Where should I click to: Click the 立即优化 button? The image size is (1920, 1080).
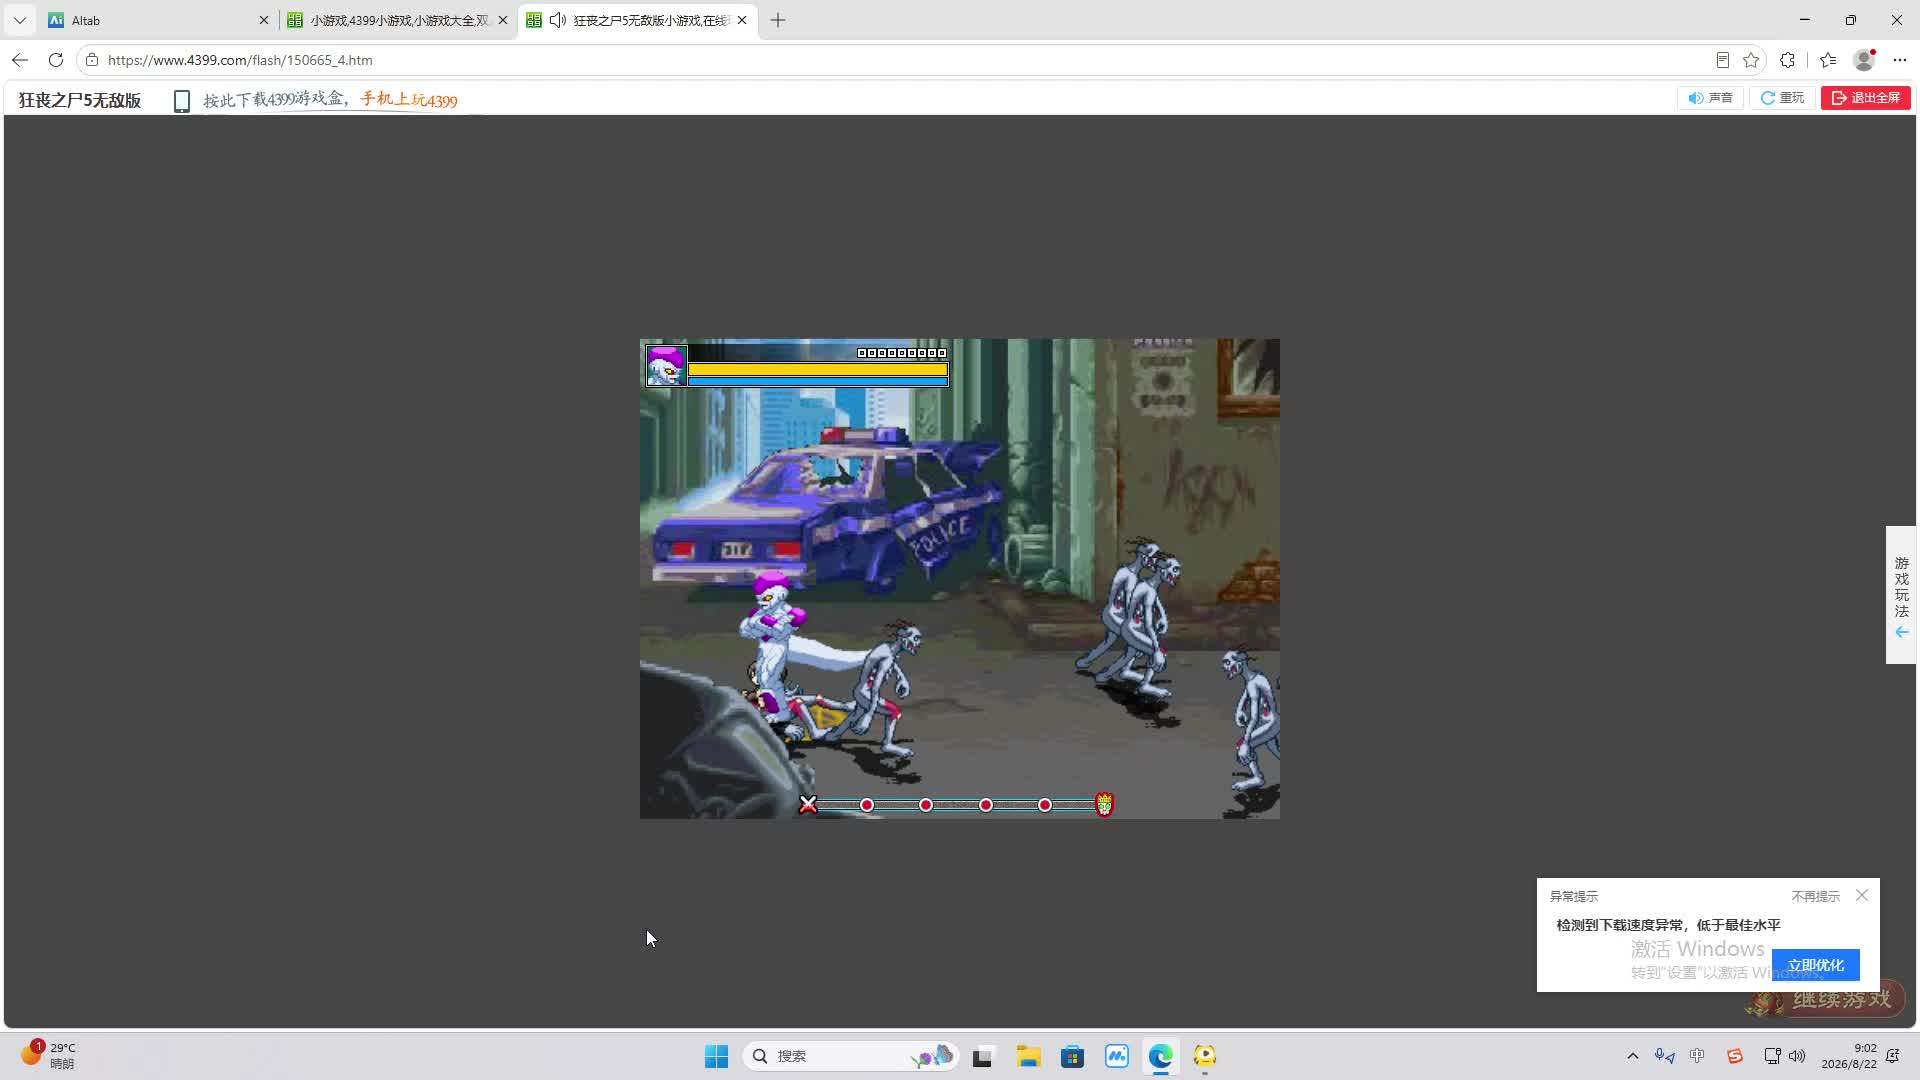point(1816,965)
